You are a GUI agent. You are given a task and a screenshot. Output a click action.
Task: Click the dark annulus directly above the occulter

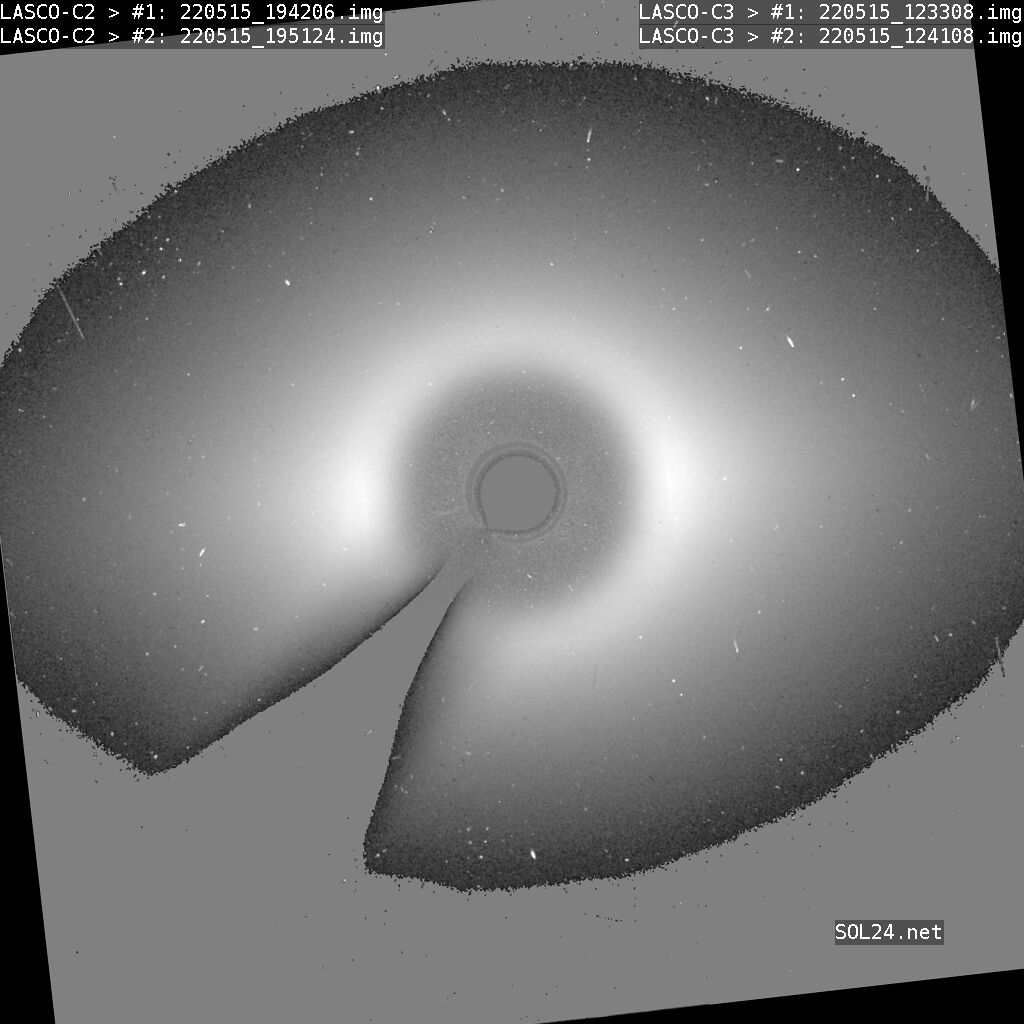point(517,405)
